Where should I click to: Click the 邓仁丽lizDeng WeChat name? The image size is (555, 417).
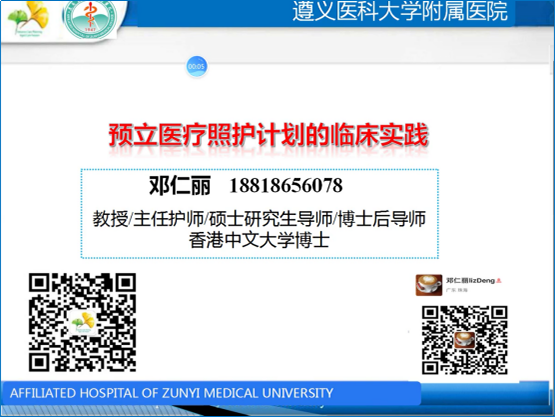click(470, 281)
